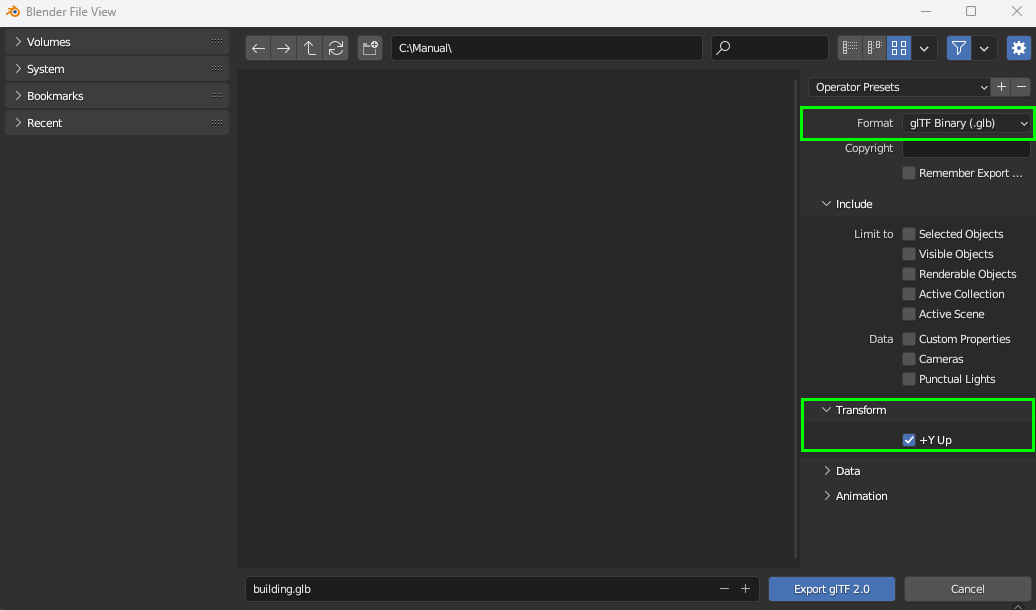
Task: Click the Export glTF 2.0 button
Action: pos(831,588)
